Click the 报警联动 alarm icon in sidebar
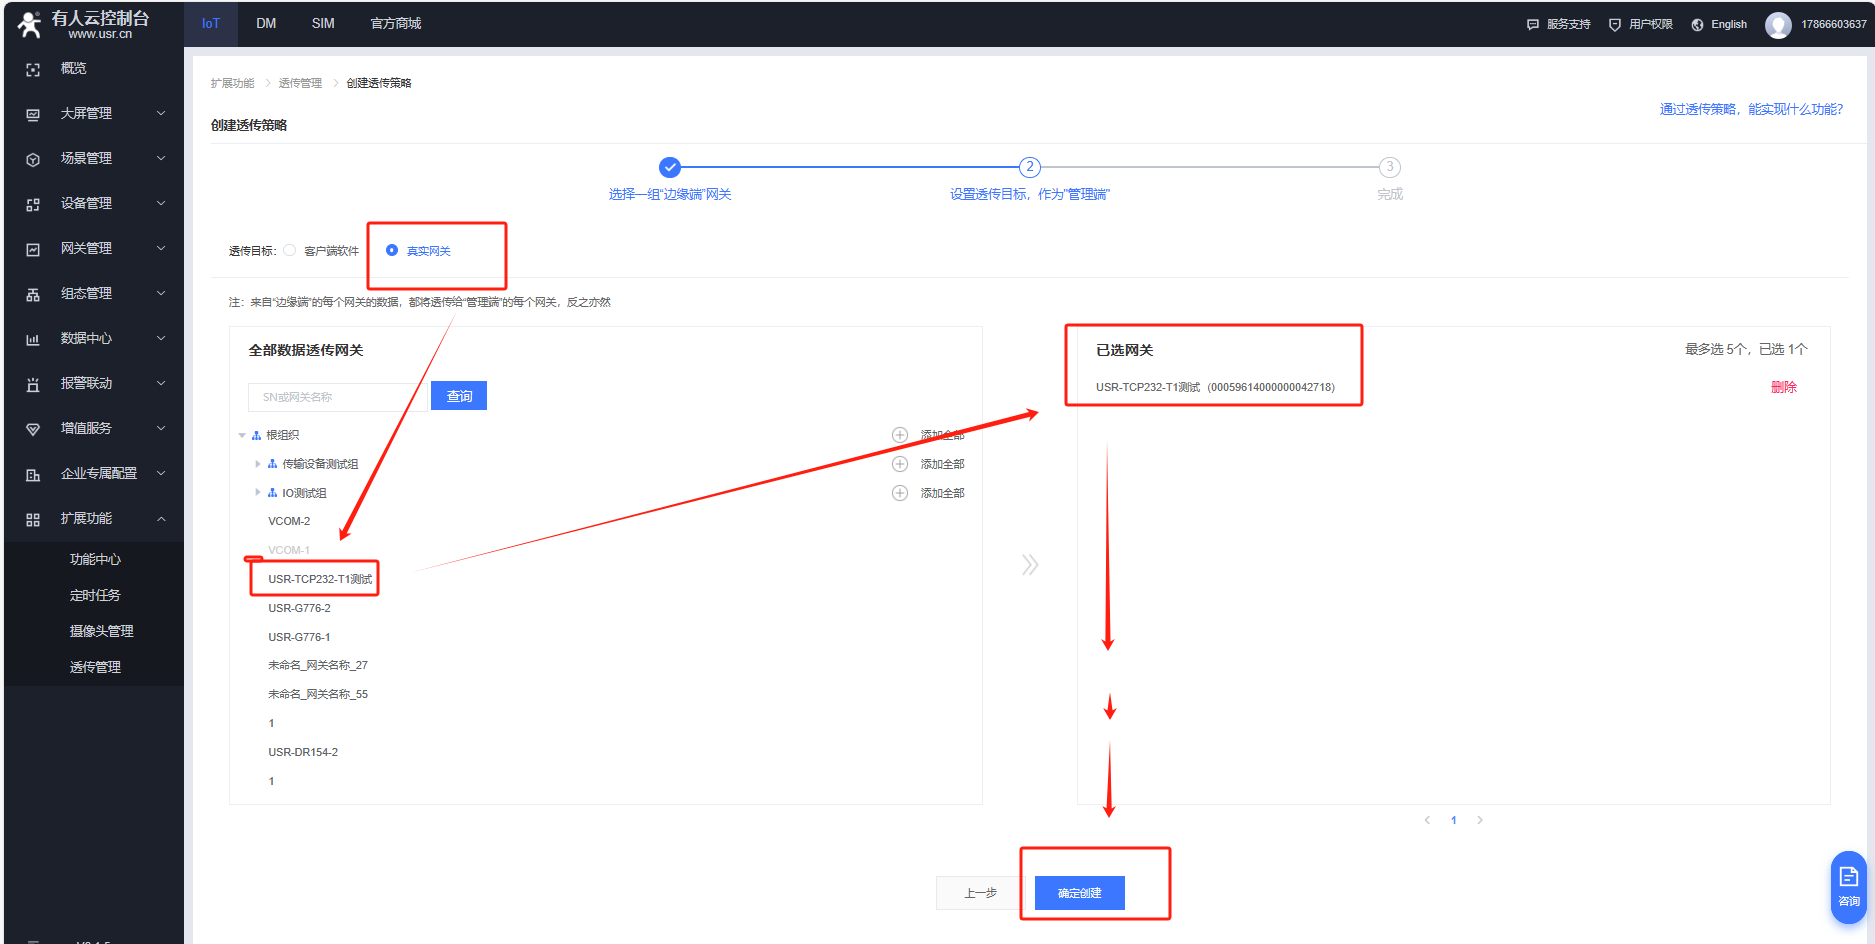This screenshot has height=944, width=1875. [33, 384]
